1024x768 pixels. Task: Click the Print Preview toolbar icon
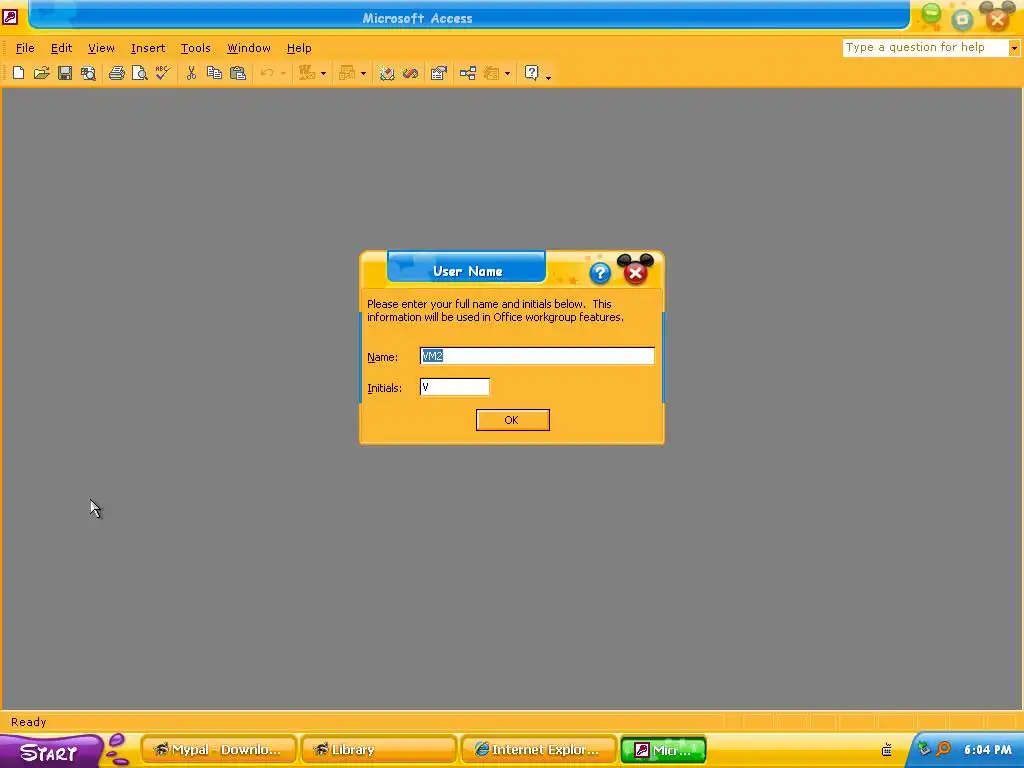140,73
